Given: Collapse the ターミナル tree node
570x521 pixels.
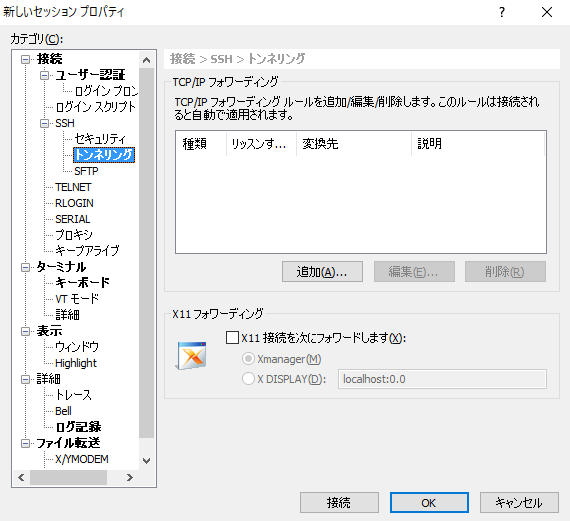Looking at the screenshot, I should [x=25, y=267].
